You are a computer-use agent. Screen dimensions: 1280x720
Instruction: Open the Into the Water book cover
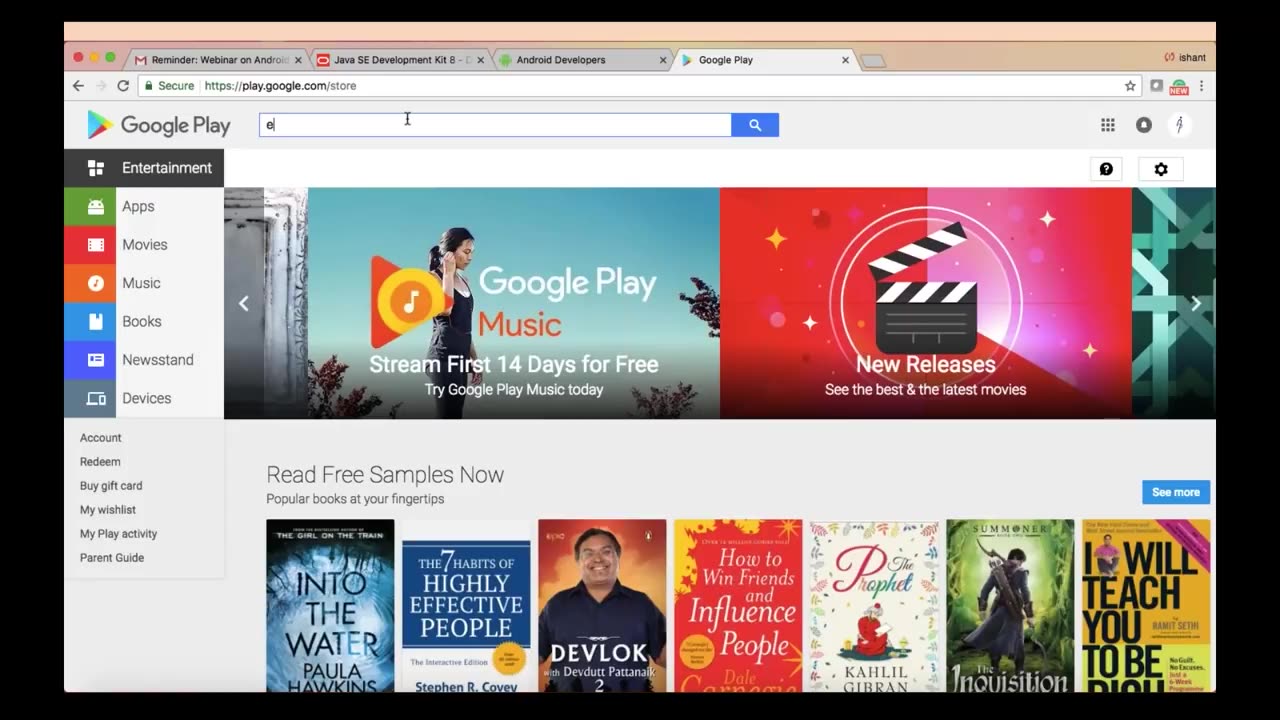pyautogui.click(x=330, y=605)
